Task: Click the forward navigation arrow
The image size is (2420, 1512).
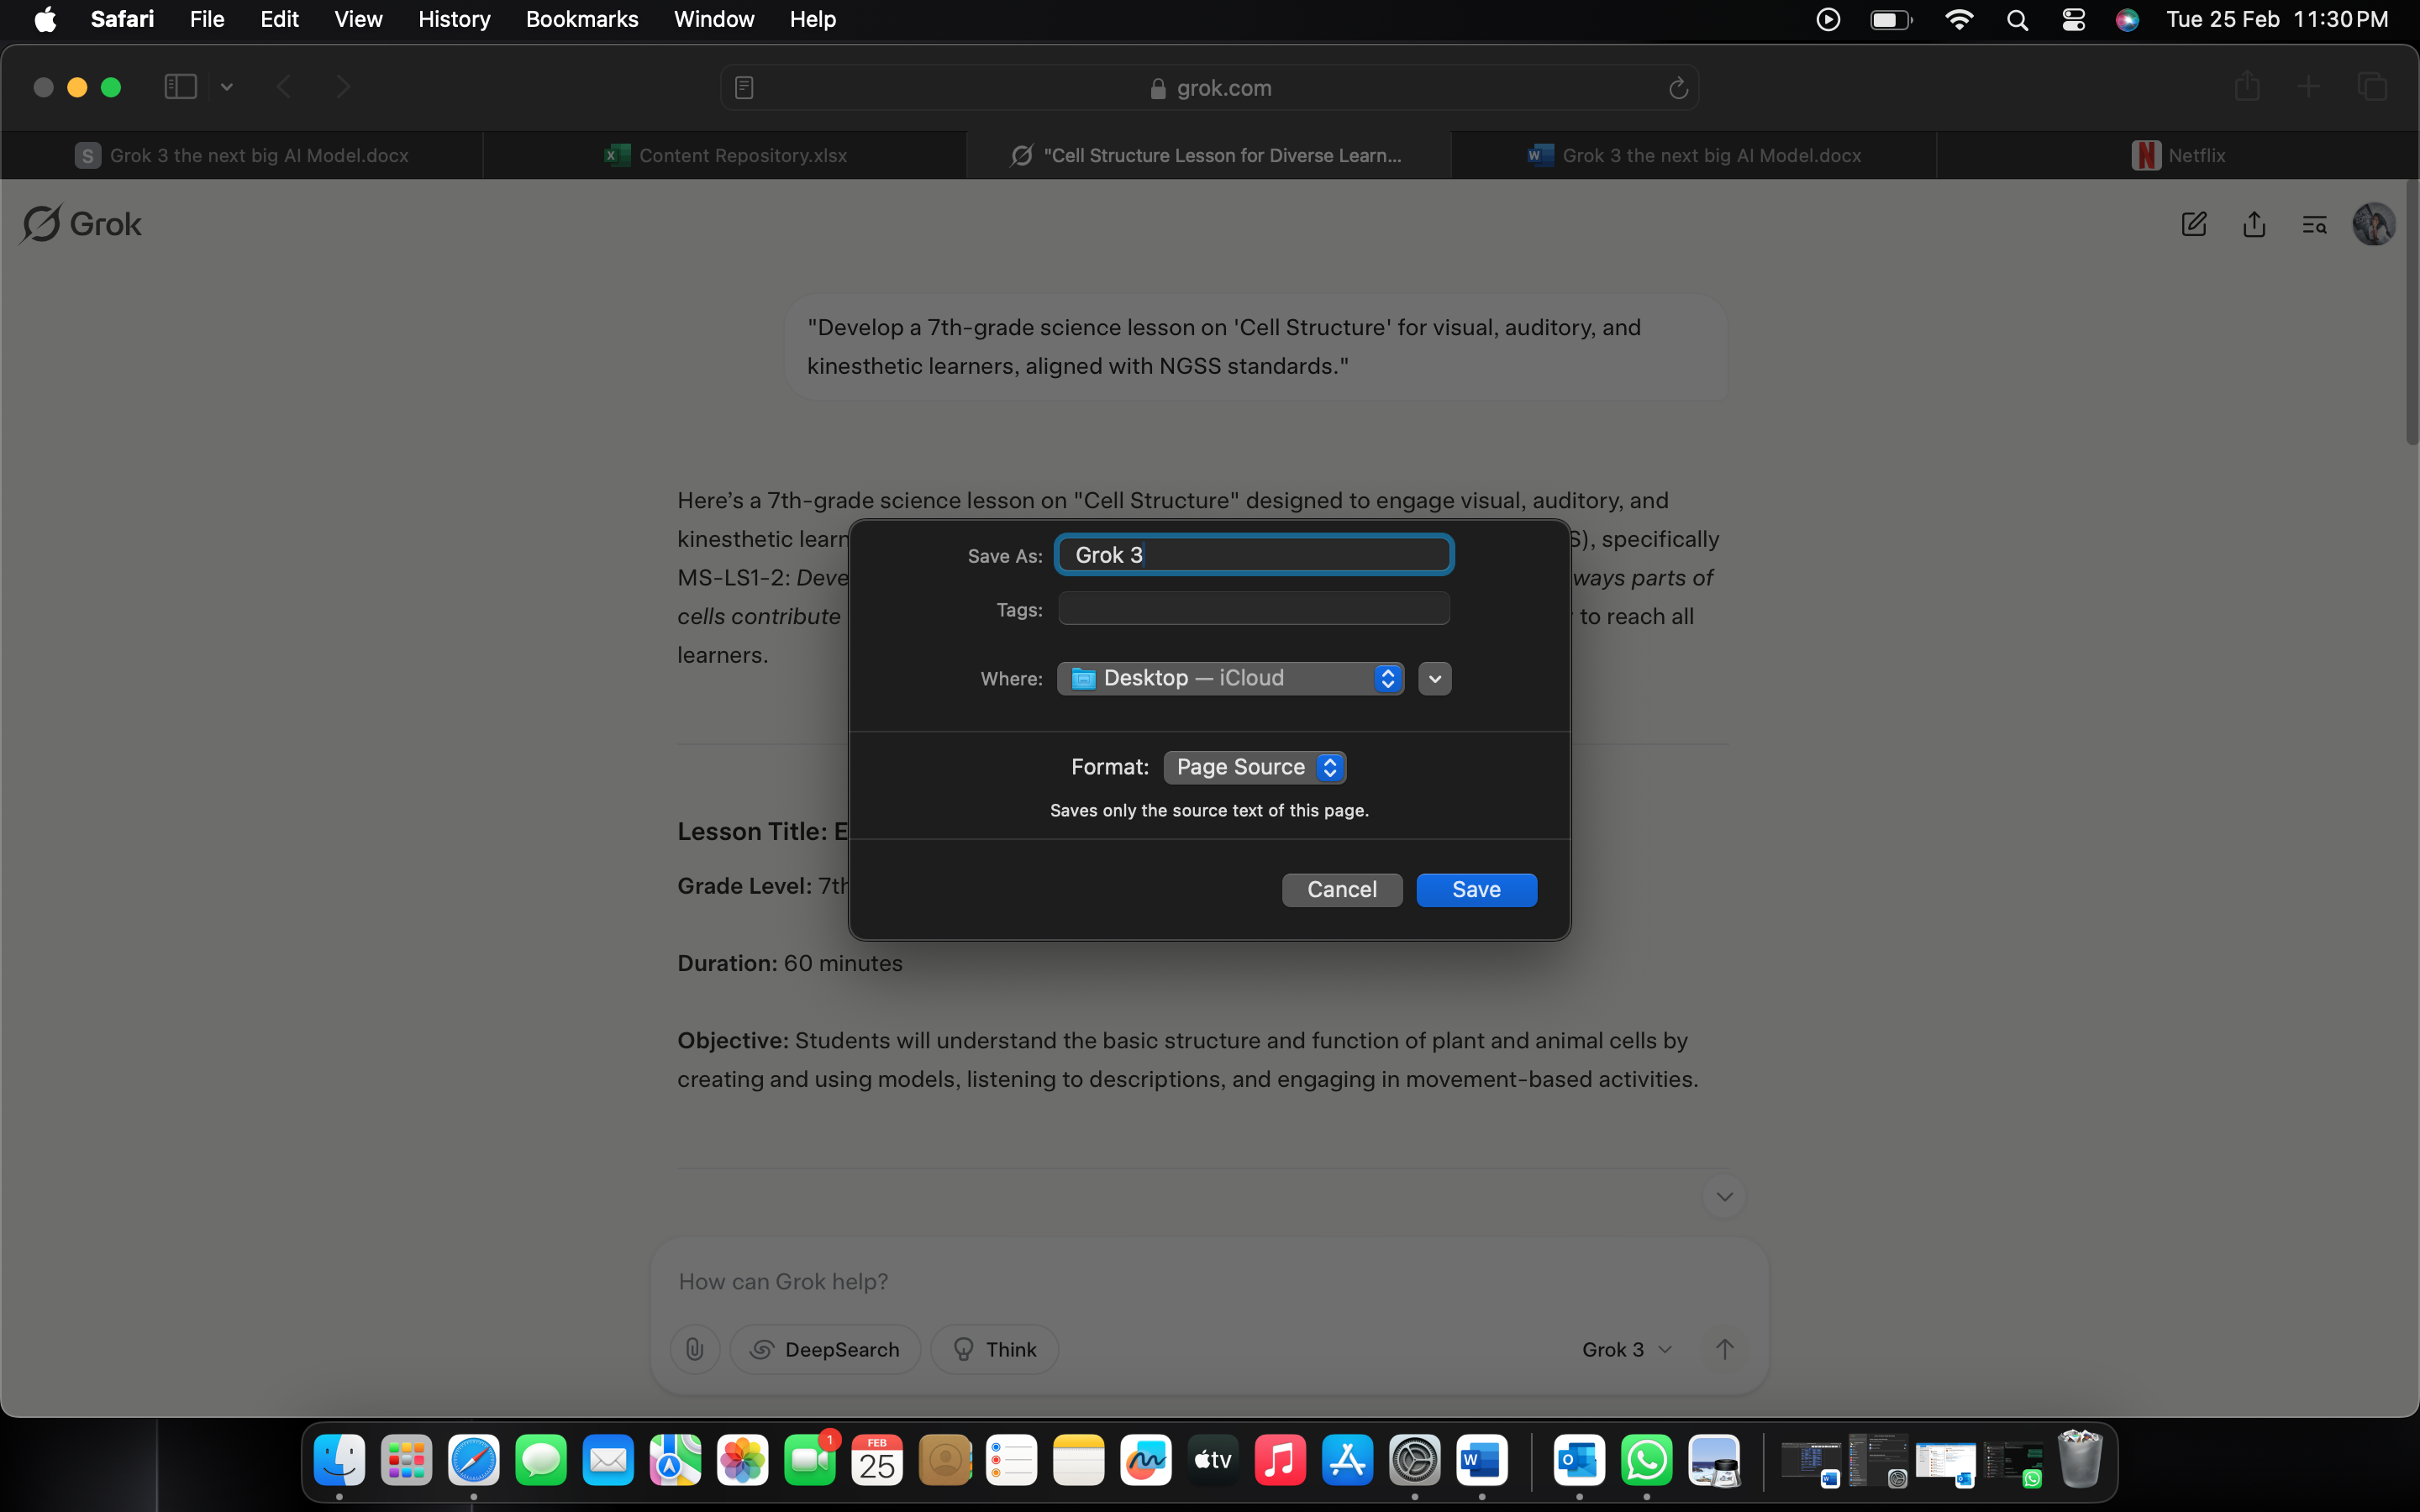Action: [x=343, y=87]
